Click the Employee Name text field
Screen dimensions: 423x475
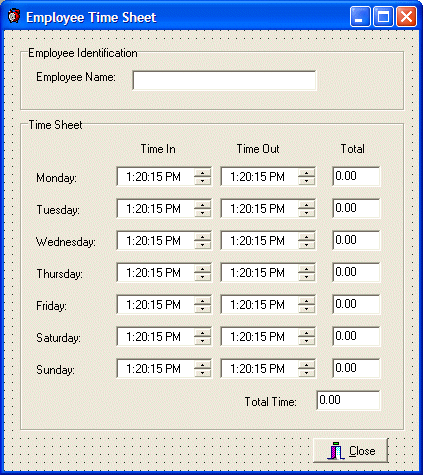(224, 80)
